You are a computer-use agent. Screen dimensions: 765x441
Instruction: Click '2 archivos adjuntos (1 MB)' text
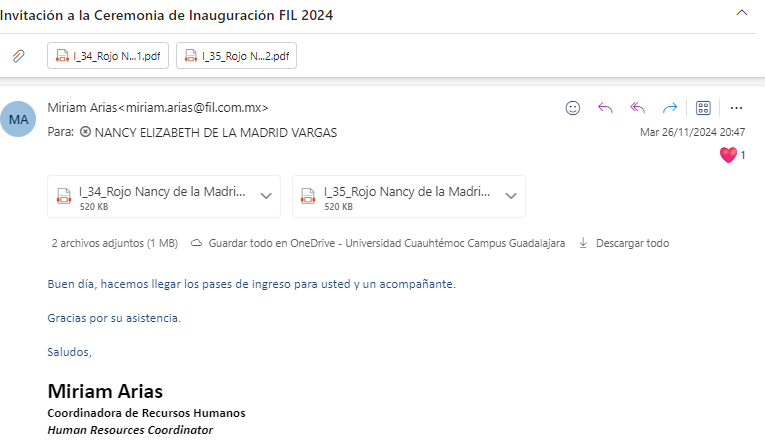pyautogui.click(x=115, y=243)
